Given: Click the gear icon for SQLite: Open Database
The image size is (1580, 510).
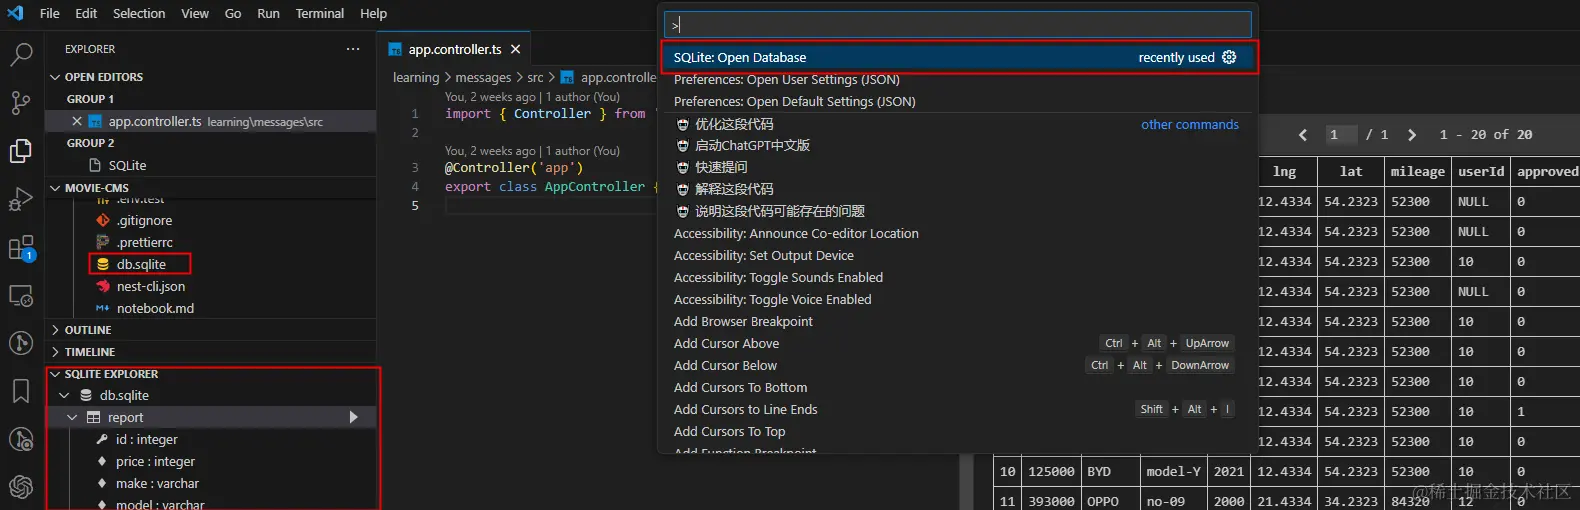Looking at the screenshot, I should (x=1230, y=57).
